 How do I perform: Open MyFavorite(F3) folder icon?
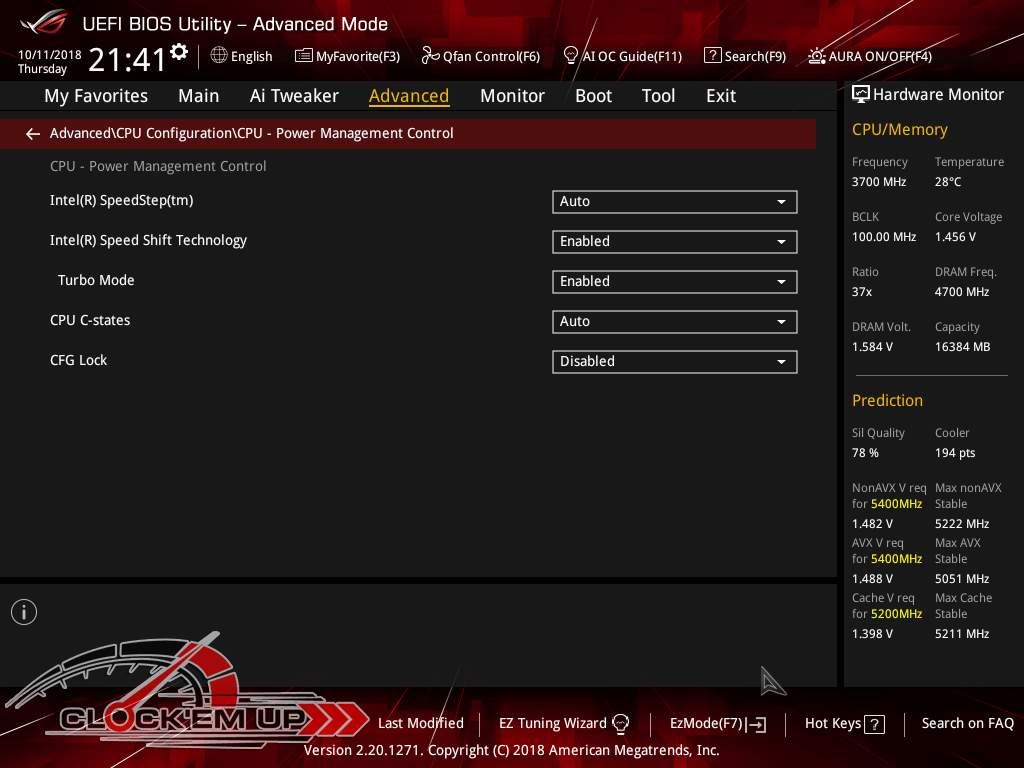(x=303, y=56)
